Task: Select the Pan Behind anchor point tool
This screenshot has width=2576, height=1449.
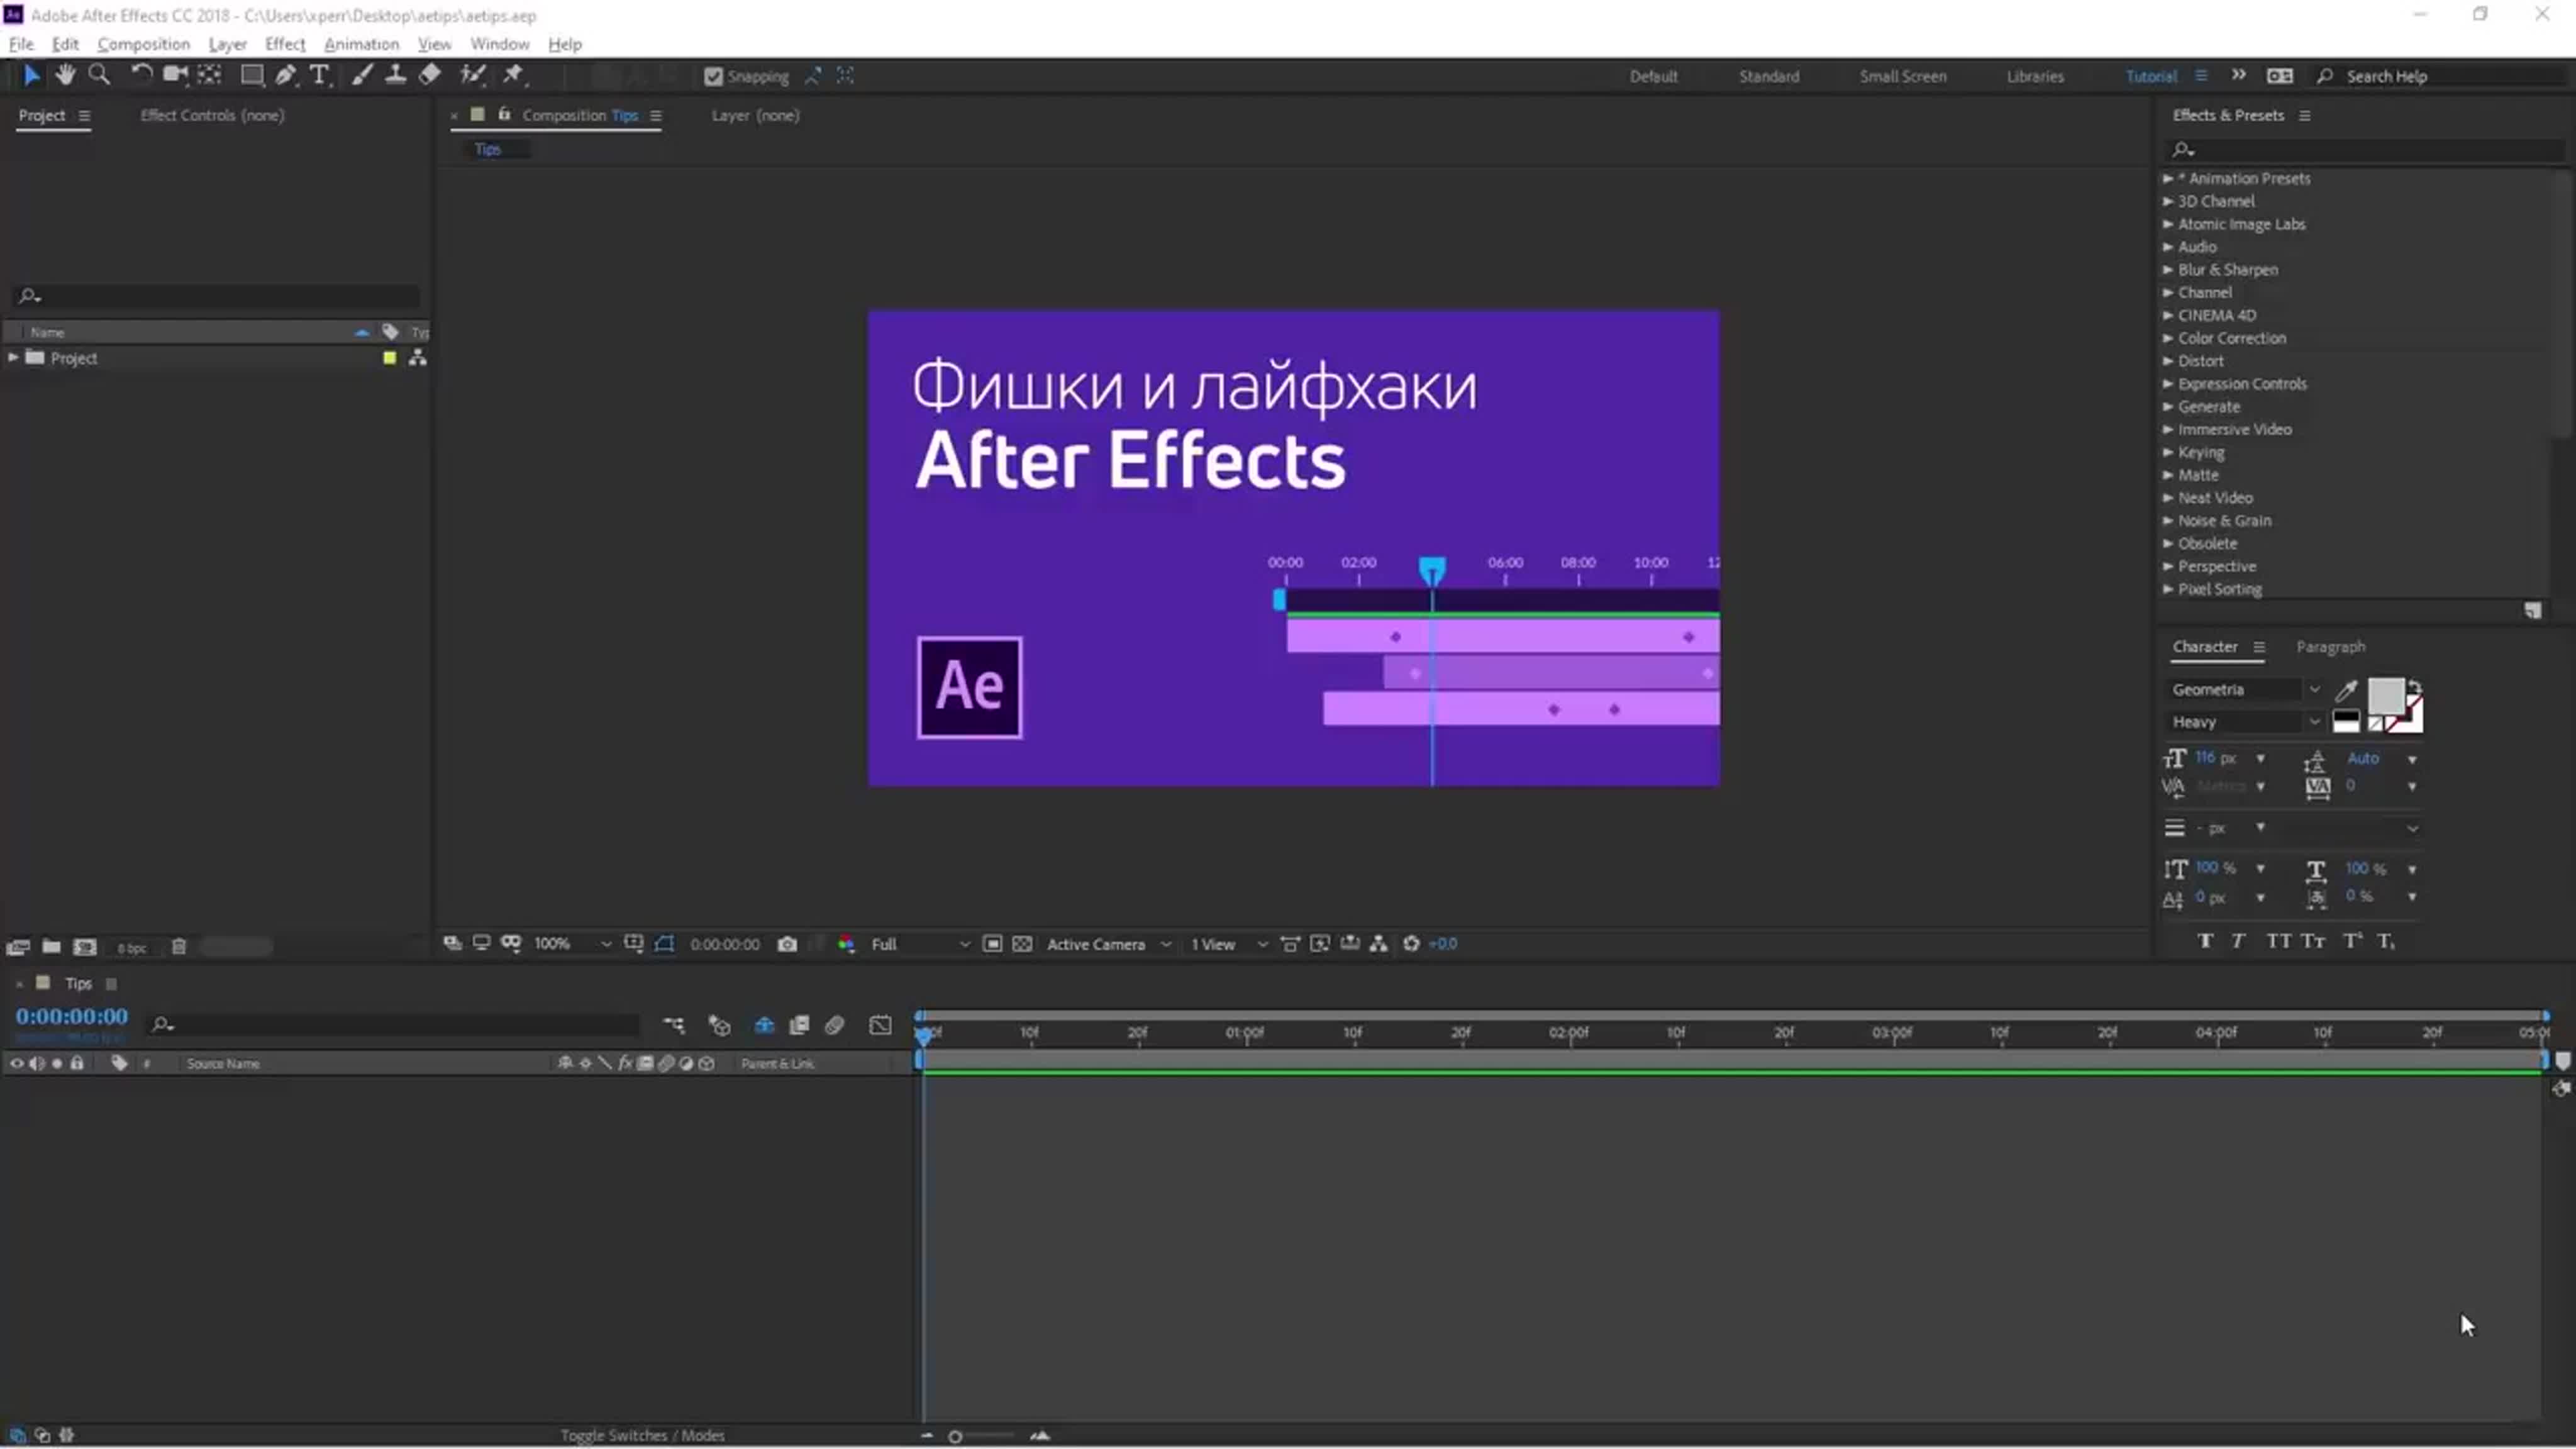Action: [x=210, y=75]
